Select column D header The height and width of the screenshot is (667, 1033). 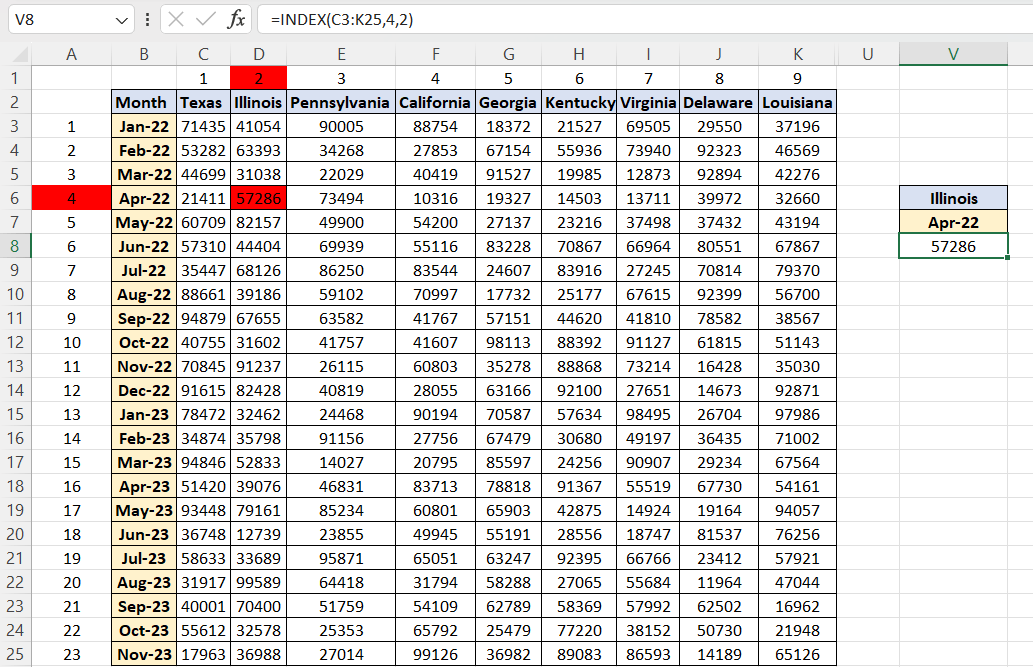coord(259,54)
